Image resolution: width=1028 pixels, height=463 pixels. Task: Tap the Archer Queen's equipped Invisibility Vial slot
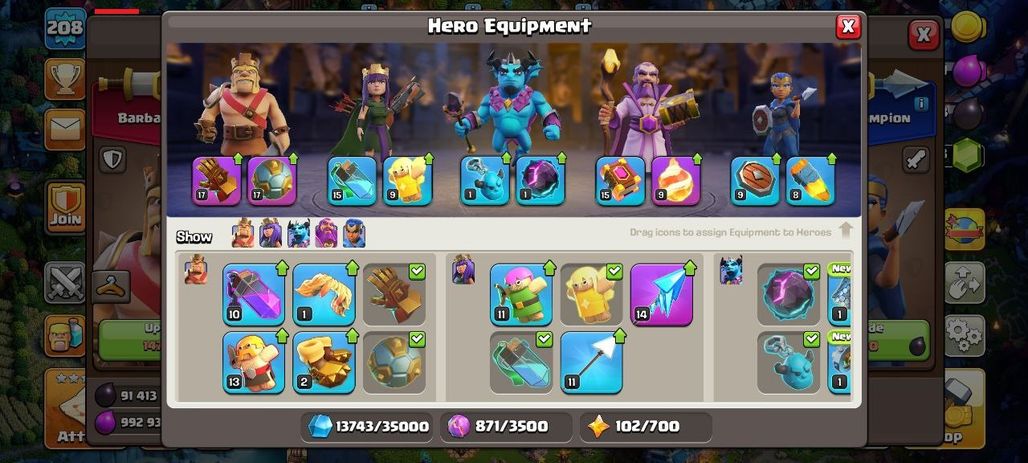click(352, 181)
